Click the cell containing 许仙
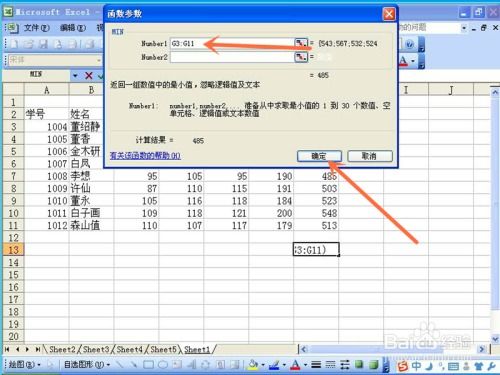This screenshot has width=500, height=375. tap(91, 189)
